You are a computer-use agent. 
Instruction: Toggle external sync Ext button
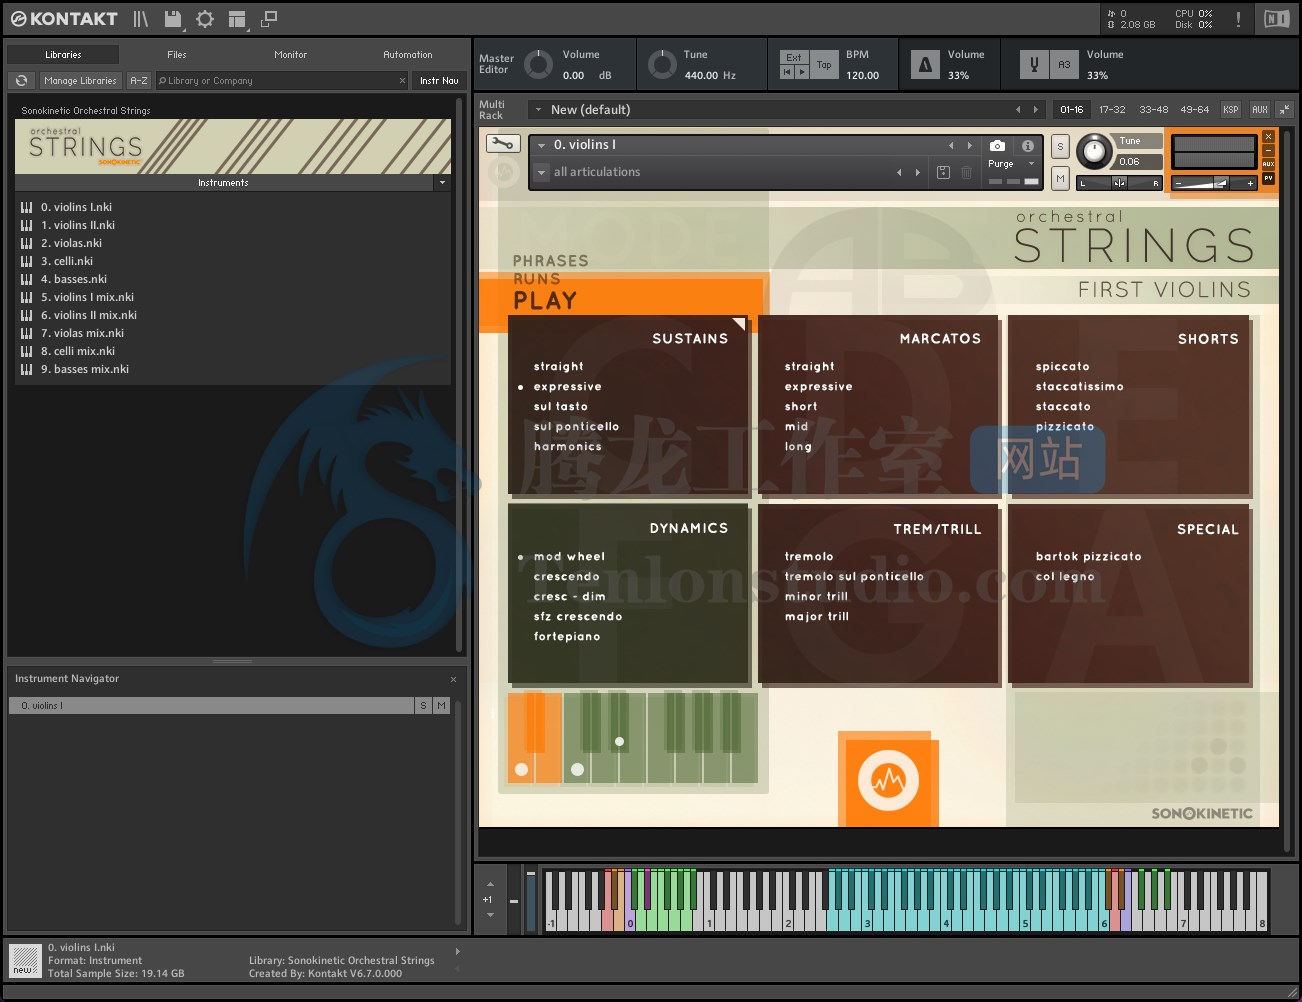coord(794,58)
